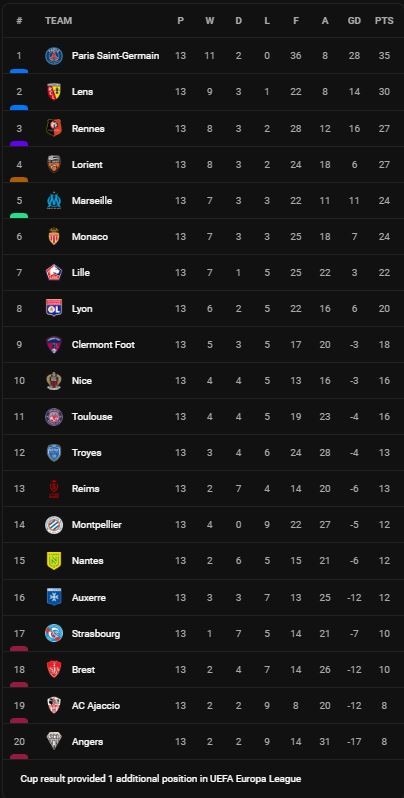Click the Monaco club crest

54,237
